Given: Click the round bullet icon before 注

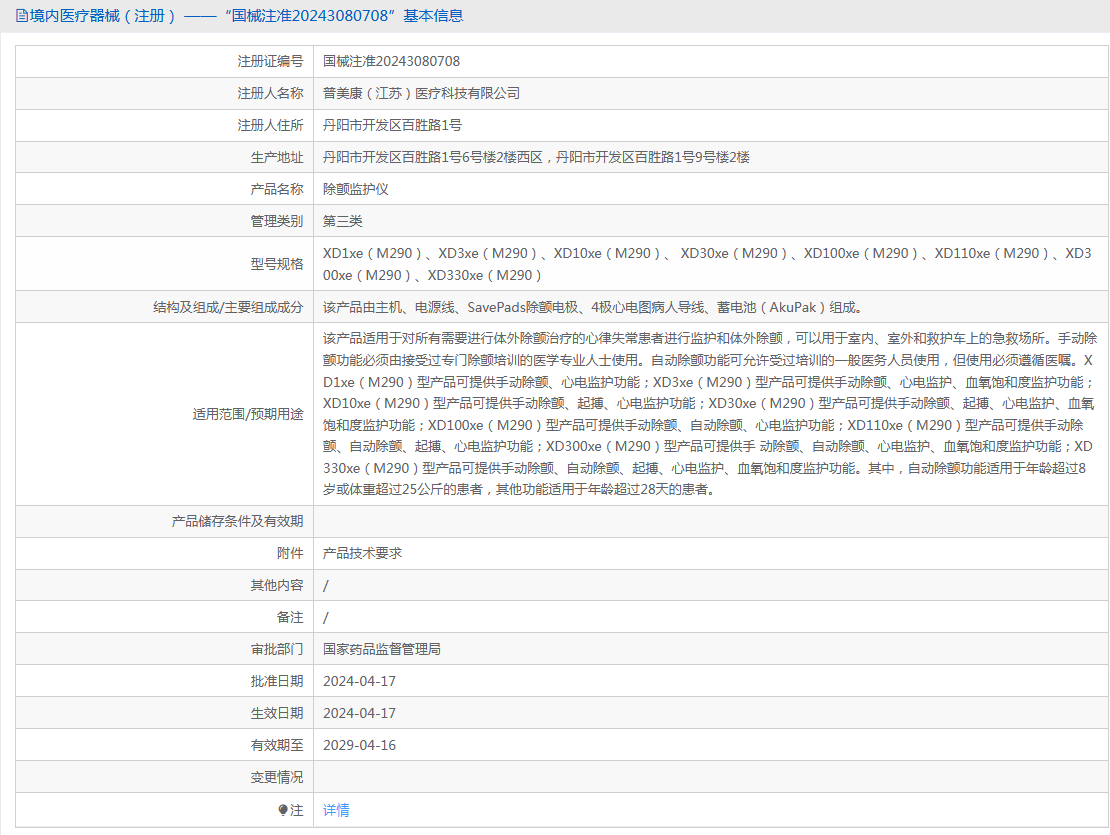Looking at the screenshot, I should point(283,810).
